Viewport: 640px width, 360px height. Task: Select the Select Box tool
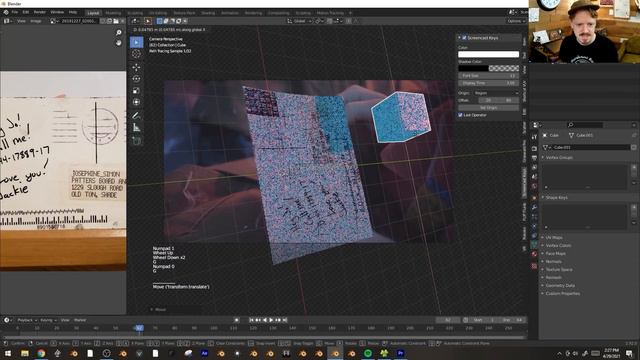(x=136, y=42)
